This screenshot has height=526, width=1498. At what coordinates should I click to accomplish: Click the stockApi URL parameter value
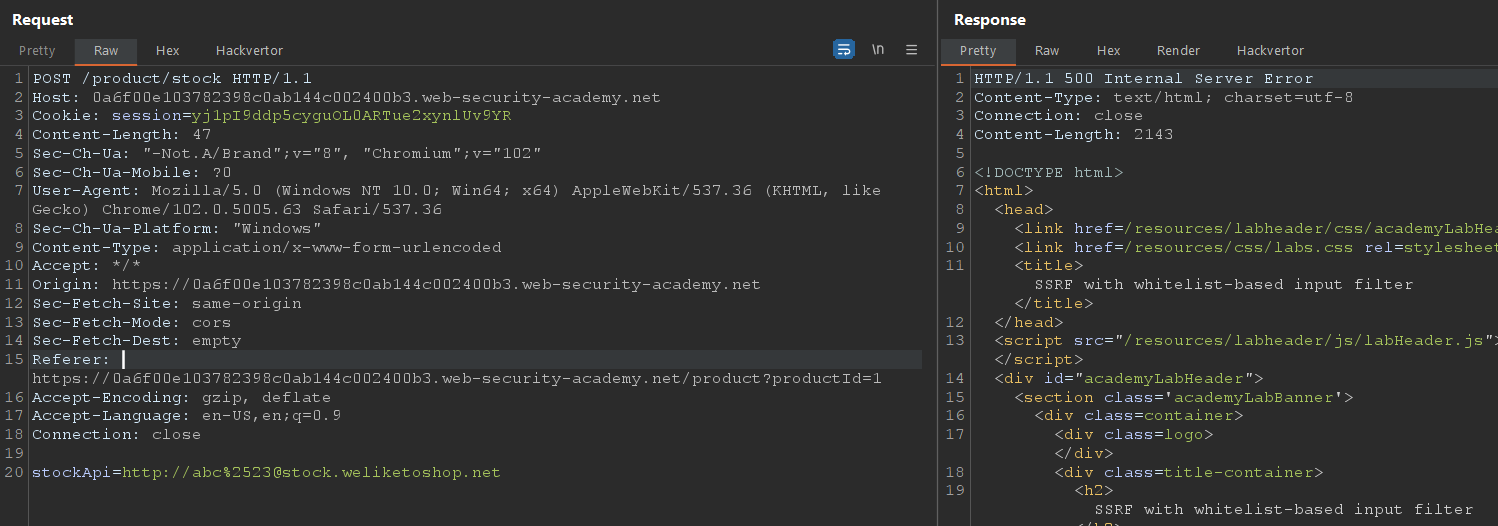pos(311,473)
